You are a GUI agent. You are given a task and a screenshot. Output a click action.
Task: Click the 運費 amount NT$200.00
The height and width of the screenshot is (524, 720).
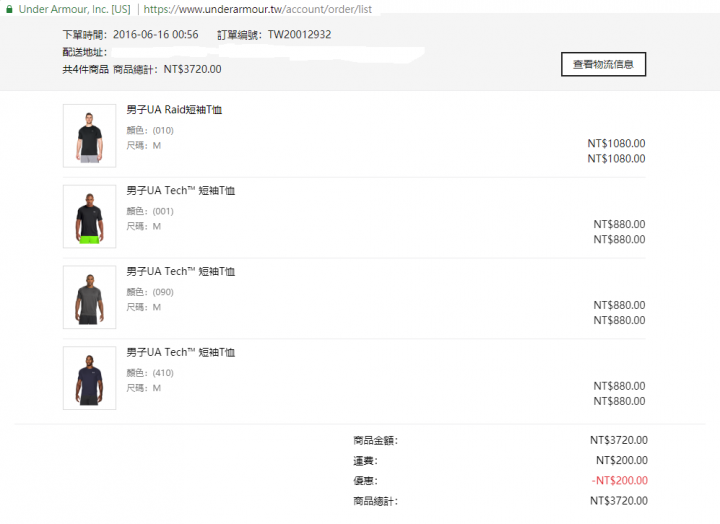[622, 461]
